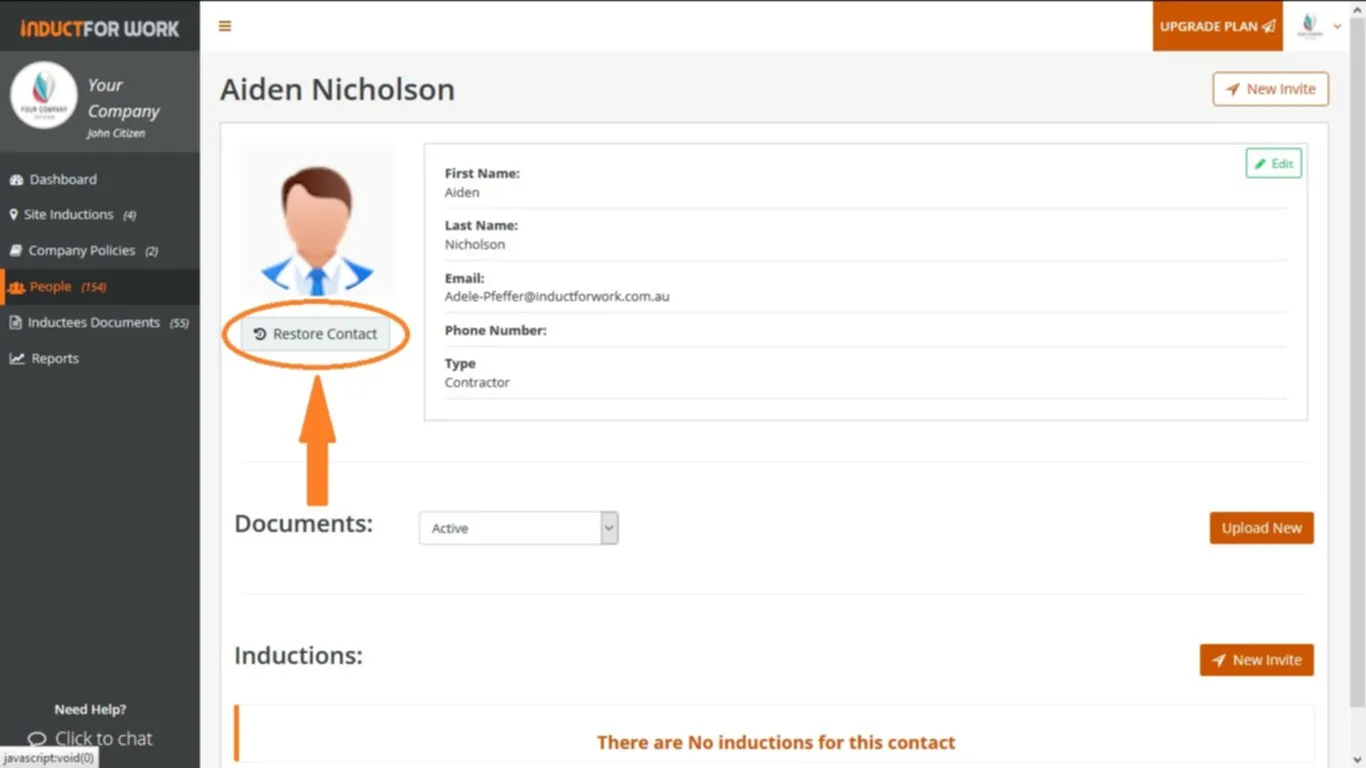Click the Upgrade Plan button

coord(1217,26)
